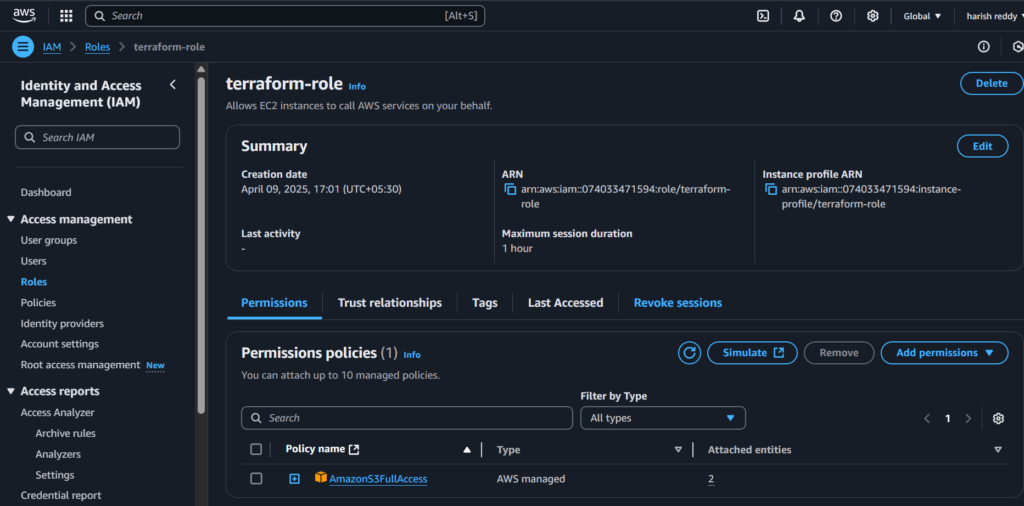Open the services grid menu

tap(66, 16)
